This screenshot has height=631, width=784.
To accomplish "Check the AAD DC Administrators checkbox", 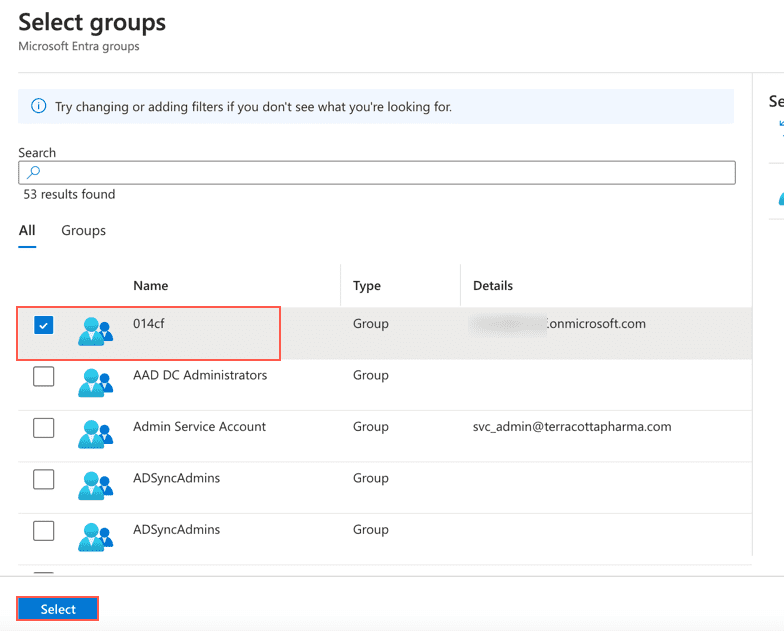I will pos(44,376).
